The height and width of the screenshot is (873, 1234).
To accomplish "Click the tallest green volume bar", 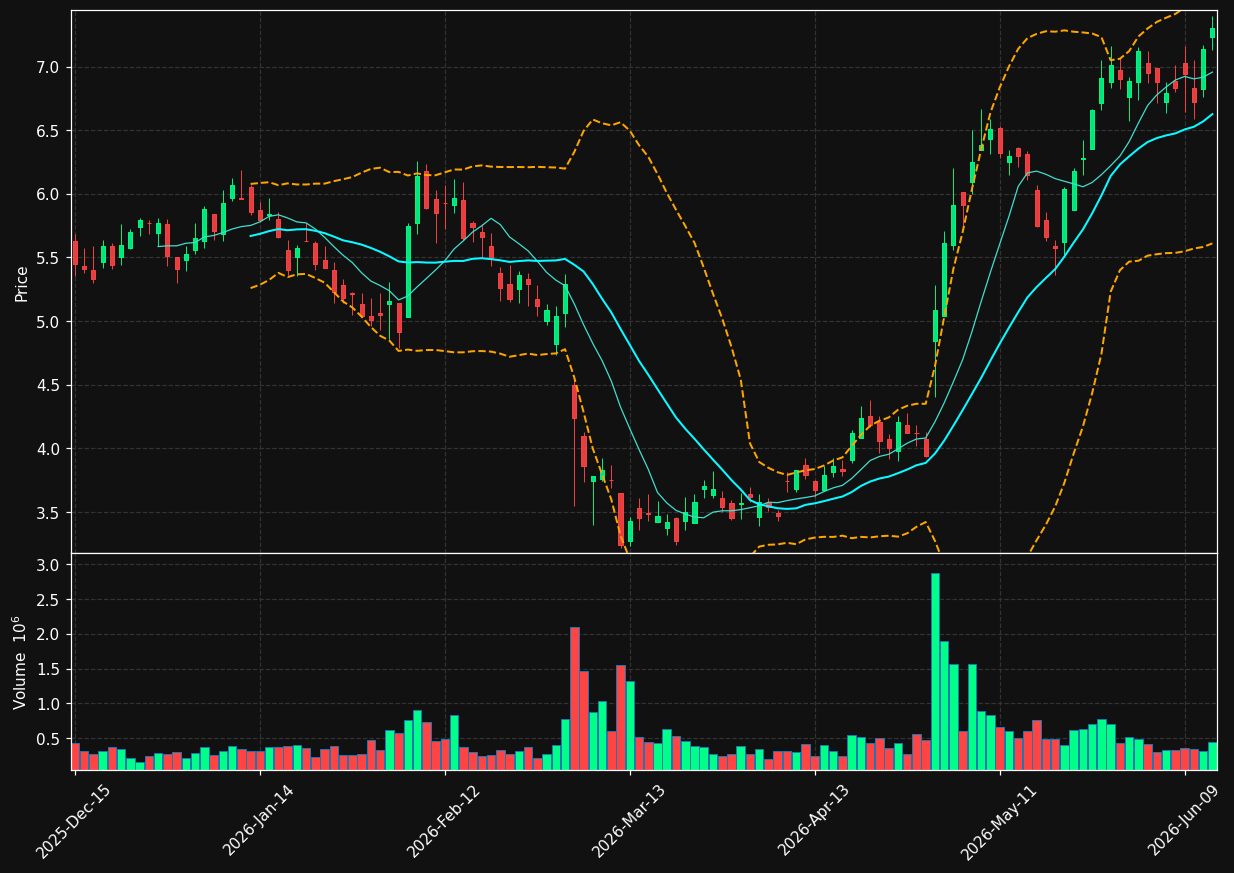I will [935, 671].
